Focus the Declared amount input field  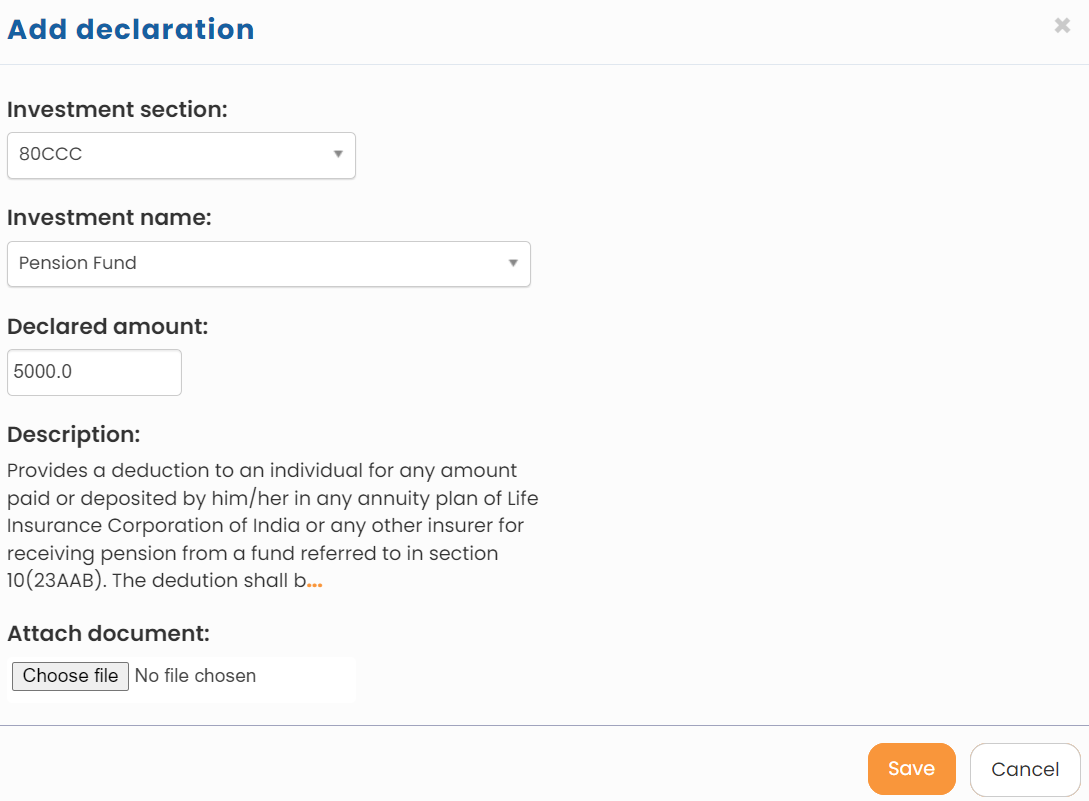(x=94, y=372)
